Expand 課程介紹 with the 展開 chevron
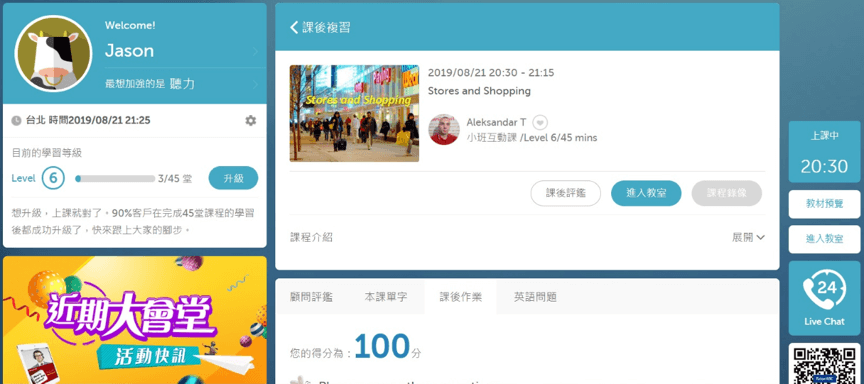The width and height of the screenshot is (864, 384). (x=748, y=237)
